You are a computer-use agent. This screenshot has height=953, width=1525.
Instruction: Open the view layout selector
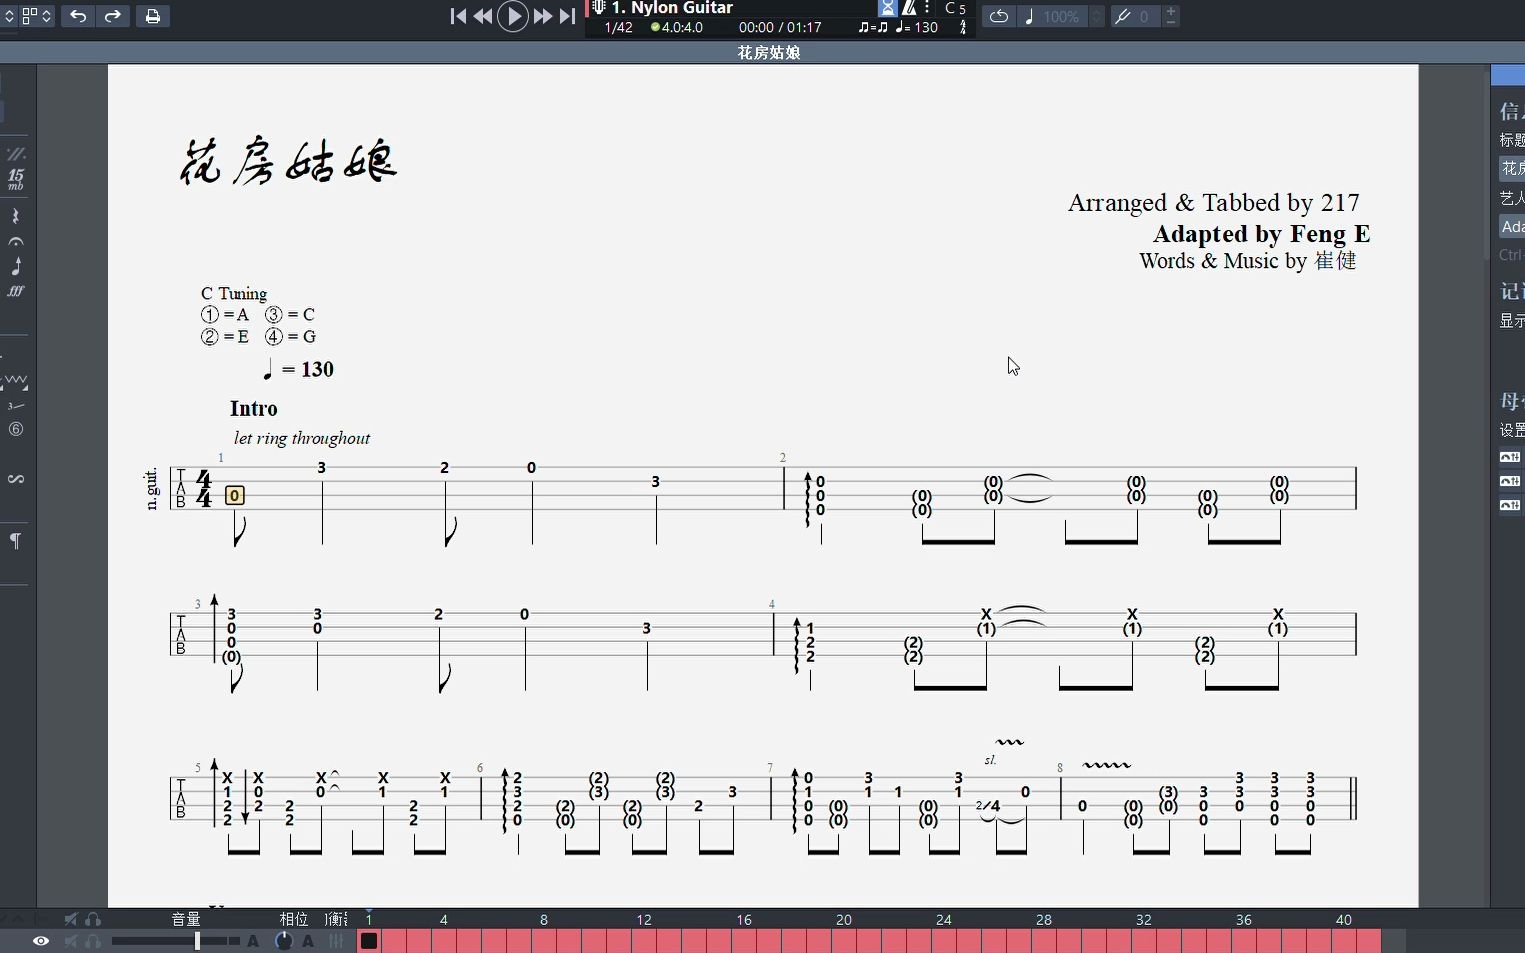click(x=36, y=16)
